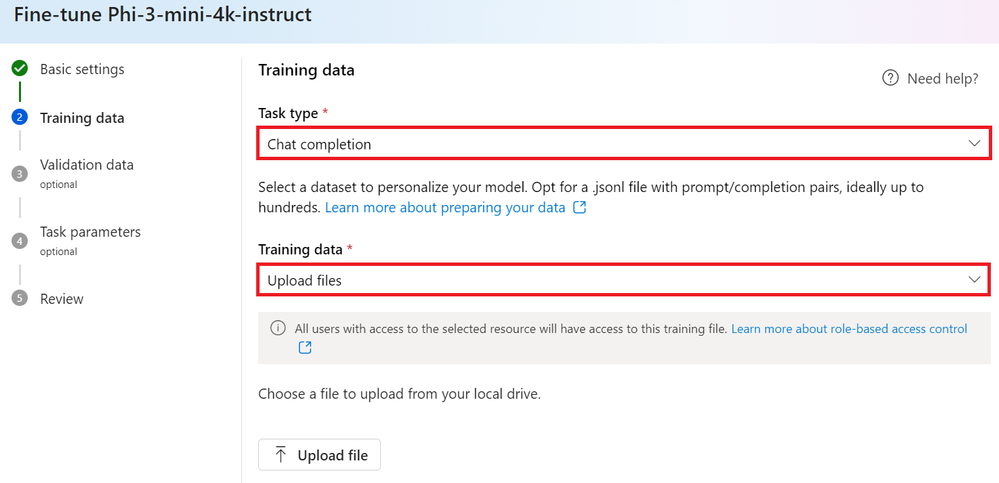Jump to the Review step

(x=62, y=299)
